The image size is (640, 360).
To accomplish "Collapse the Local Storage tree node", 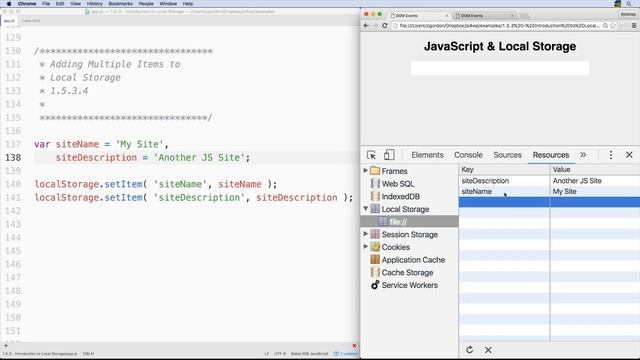I will click(x=366, y=209).
